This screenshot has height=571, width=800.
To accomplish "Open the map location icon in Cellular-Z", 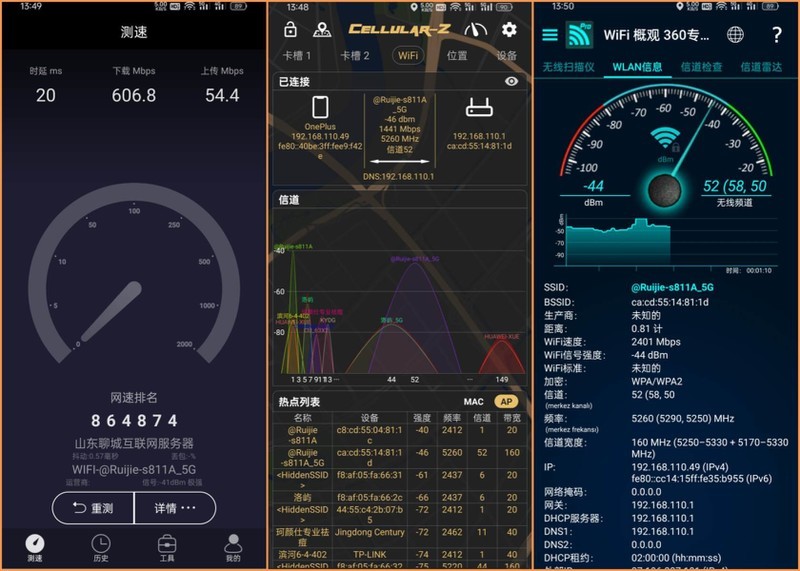I will 321,30.
